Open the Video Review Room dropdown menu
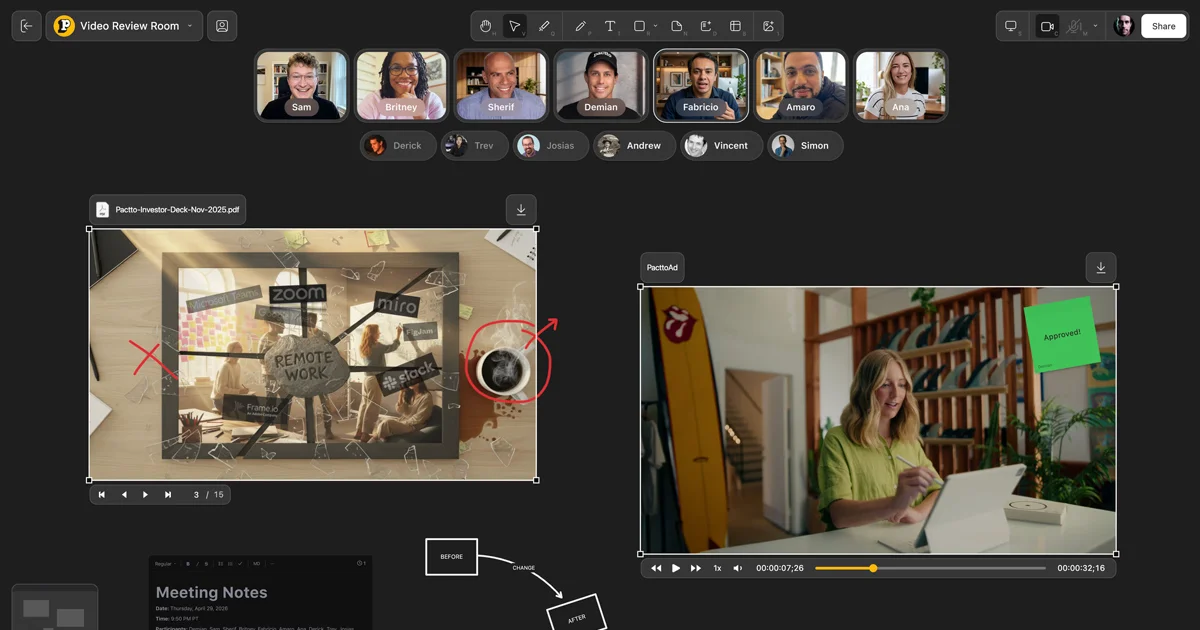Image resolution: width=1200 pixels, height=630 pixels. coord(124,26)
